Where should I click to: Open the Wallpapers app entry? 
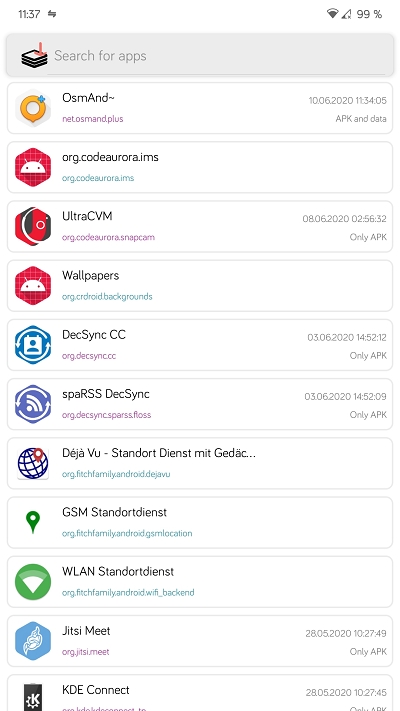tap(200, 286)
